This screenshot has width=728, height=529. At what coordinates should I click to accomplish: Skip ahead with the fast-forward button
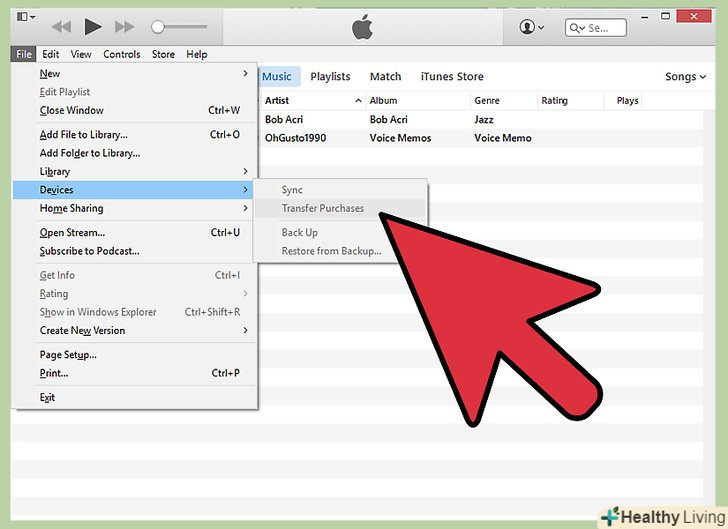tap(124, 27)
